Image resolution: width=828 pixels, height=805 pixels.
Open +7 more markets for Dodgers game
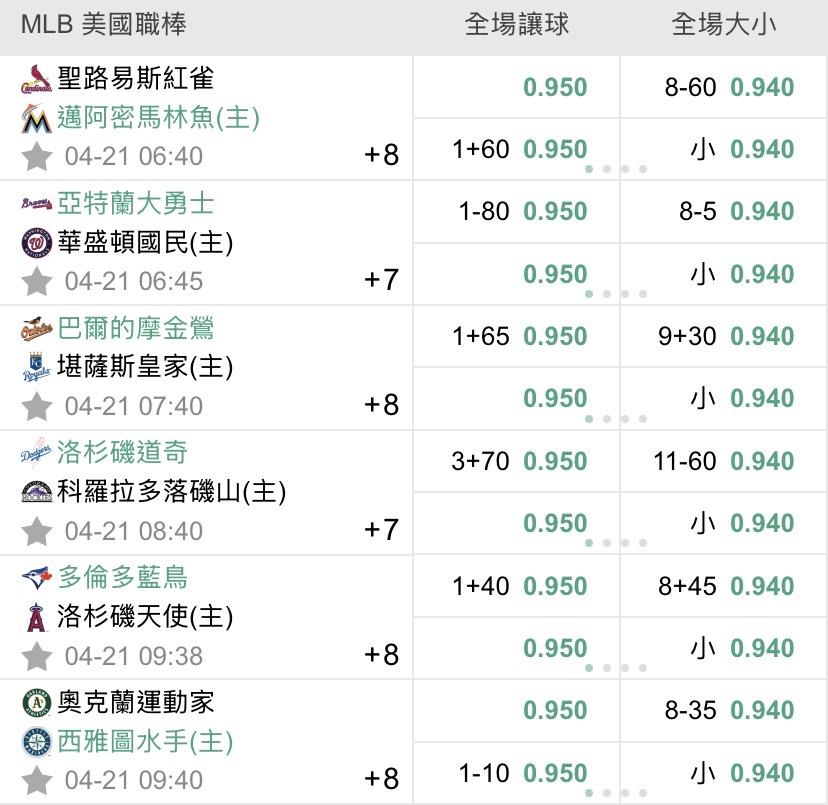click(x=381, y=529)
